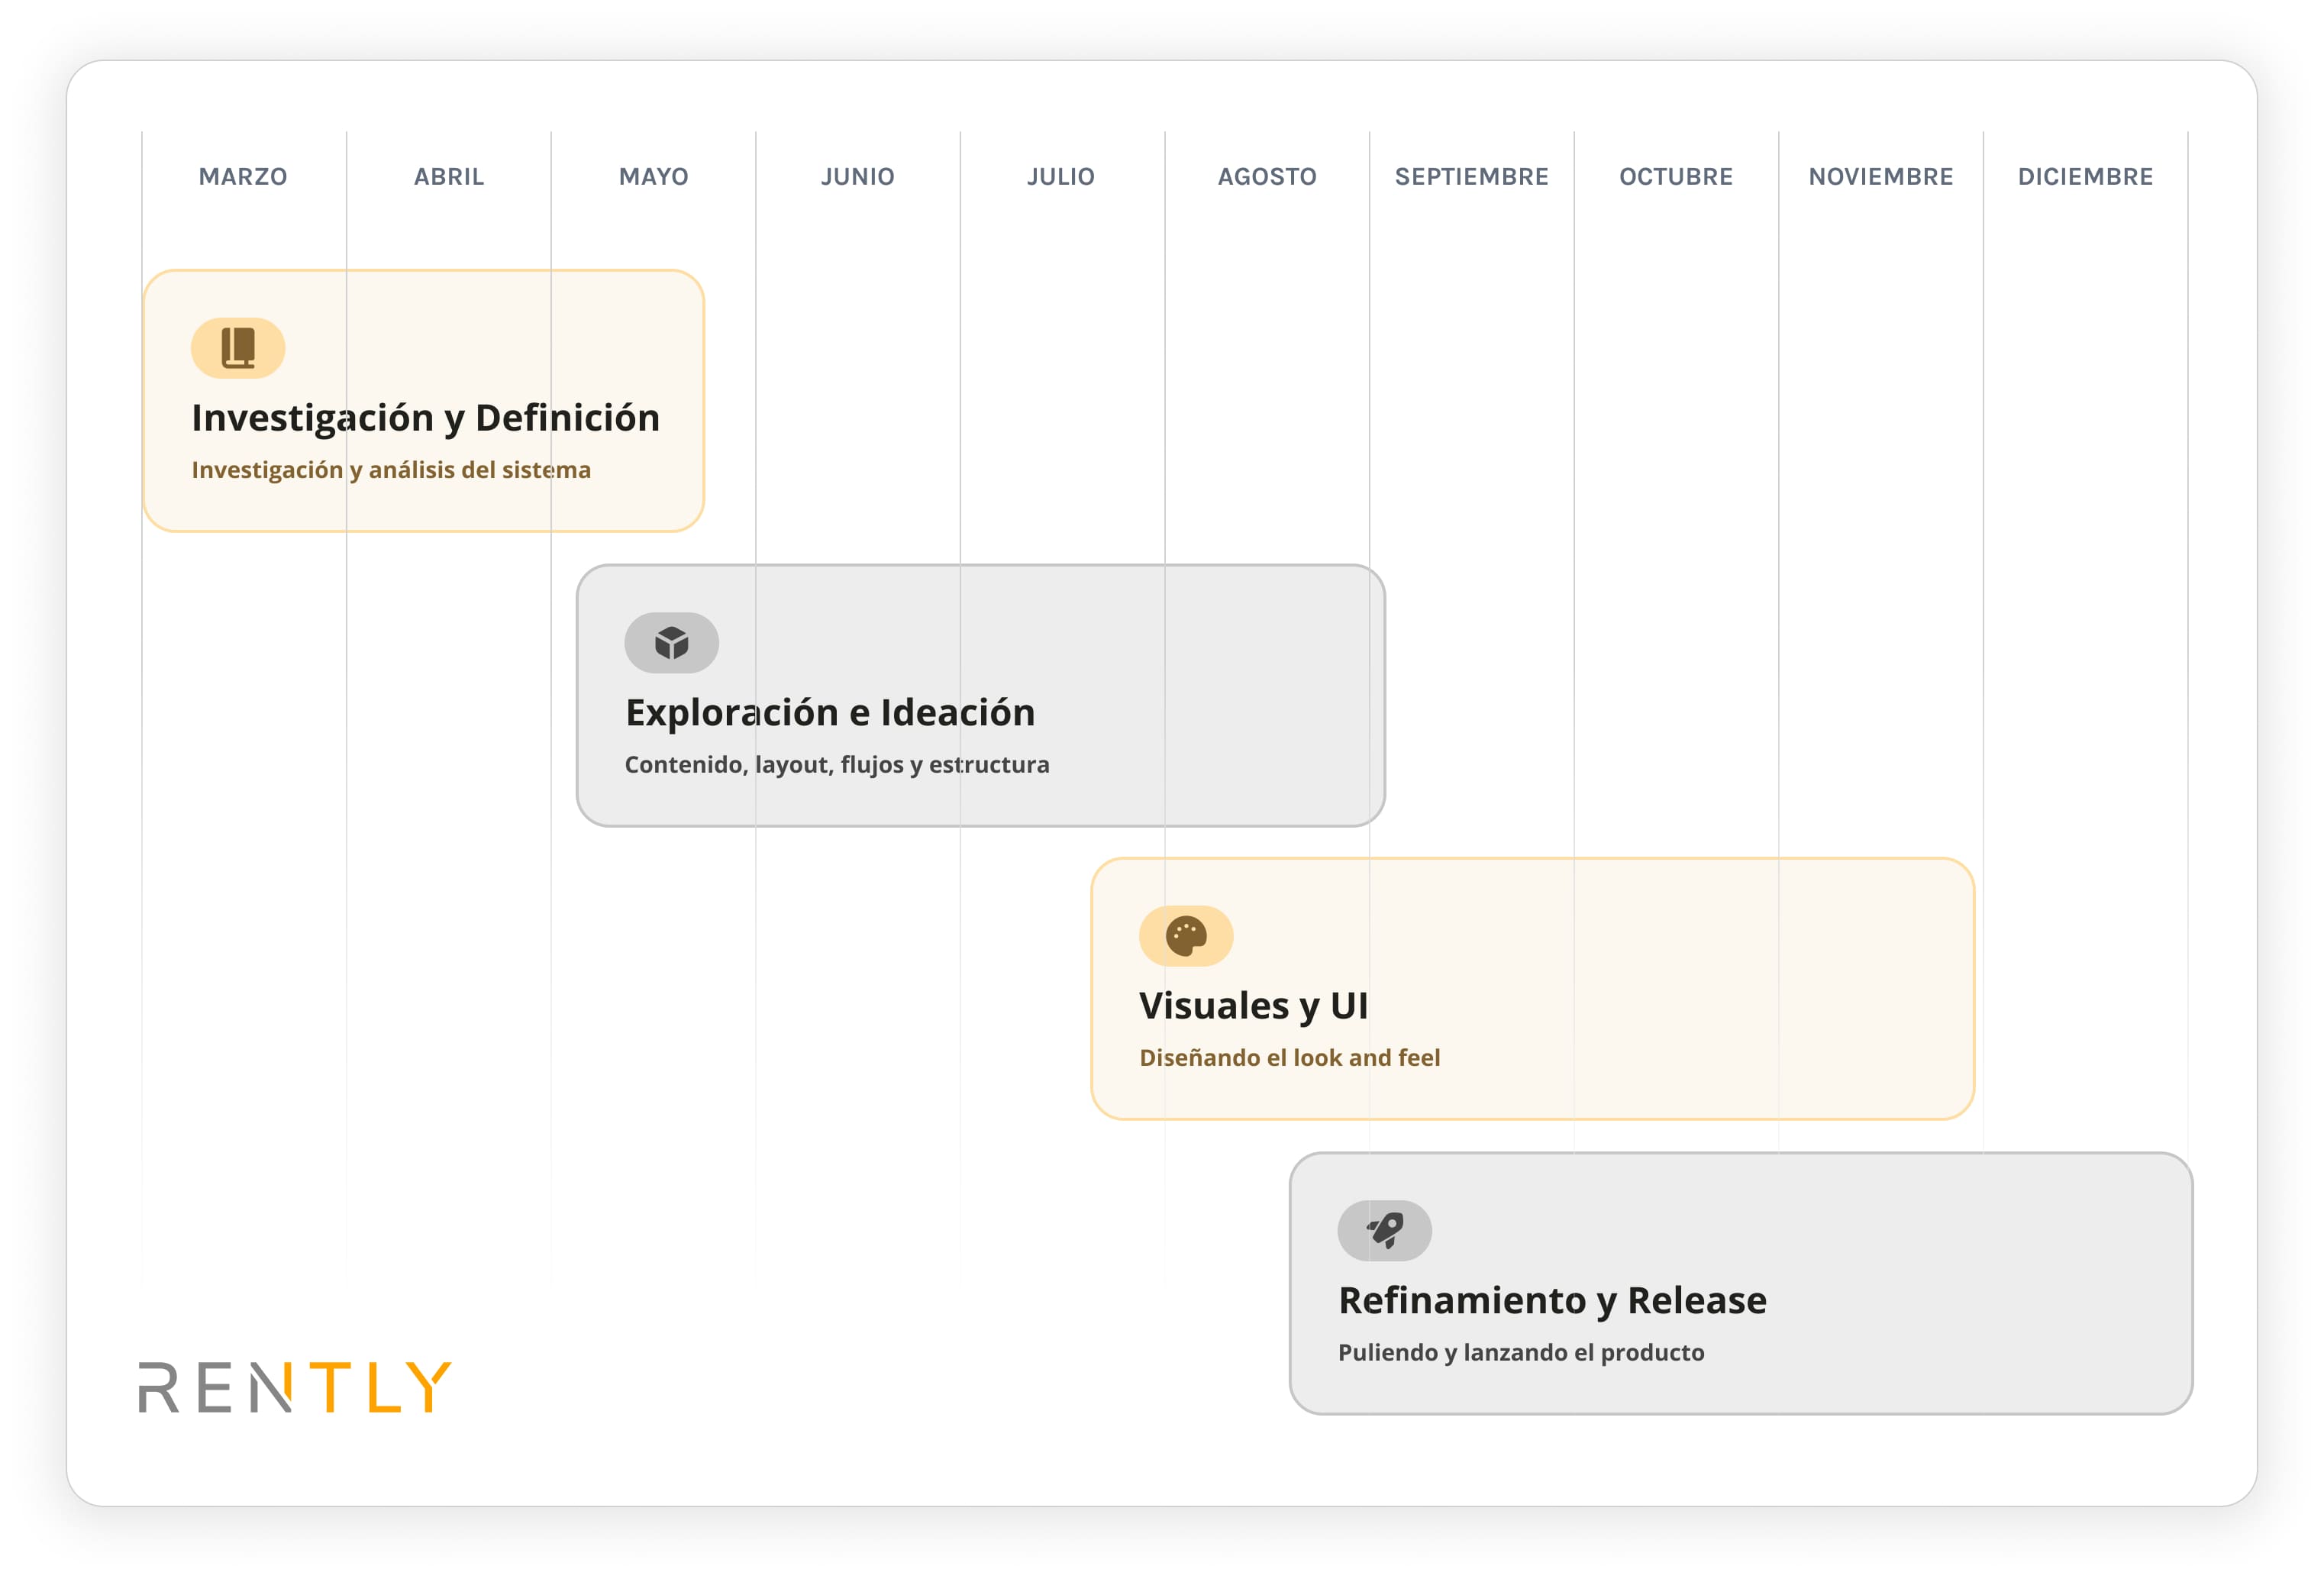Image resolution: width=2324 pixels, height=1579 pixels.
Task: Open the Exploración e Ideación title
Action: coord(830,713)
